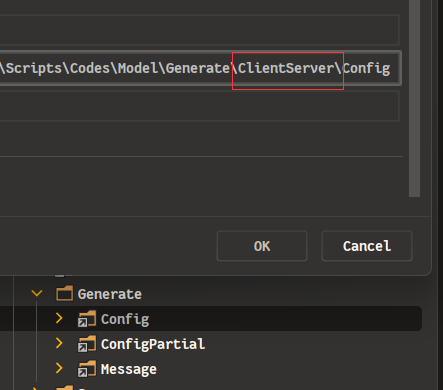This screenshot has width=443, height=390.
Task: Click the empty field above the path field
Action: point(199,30)
